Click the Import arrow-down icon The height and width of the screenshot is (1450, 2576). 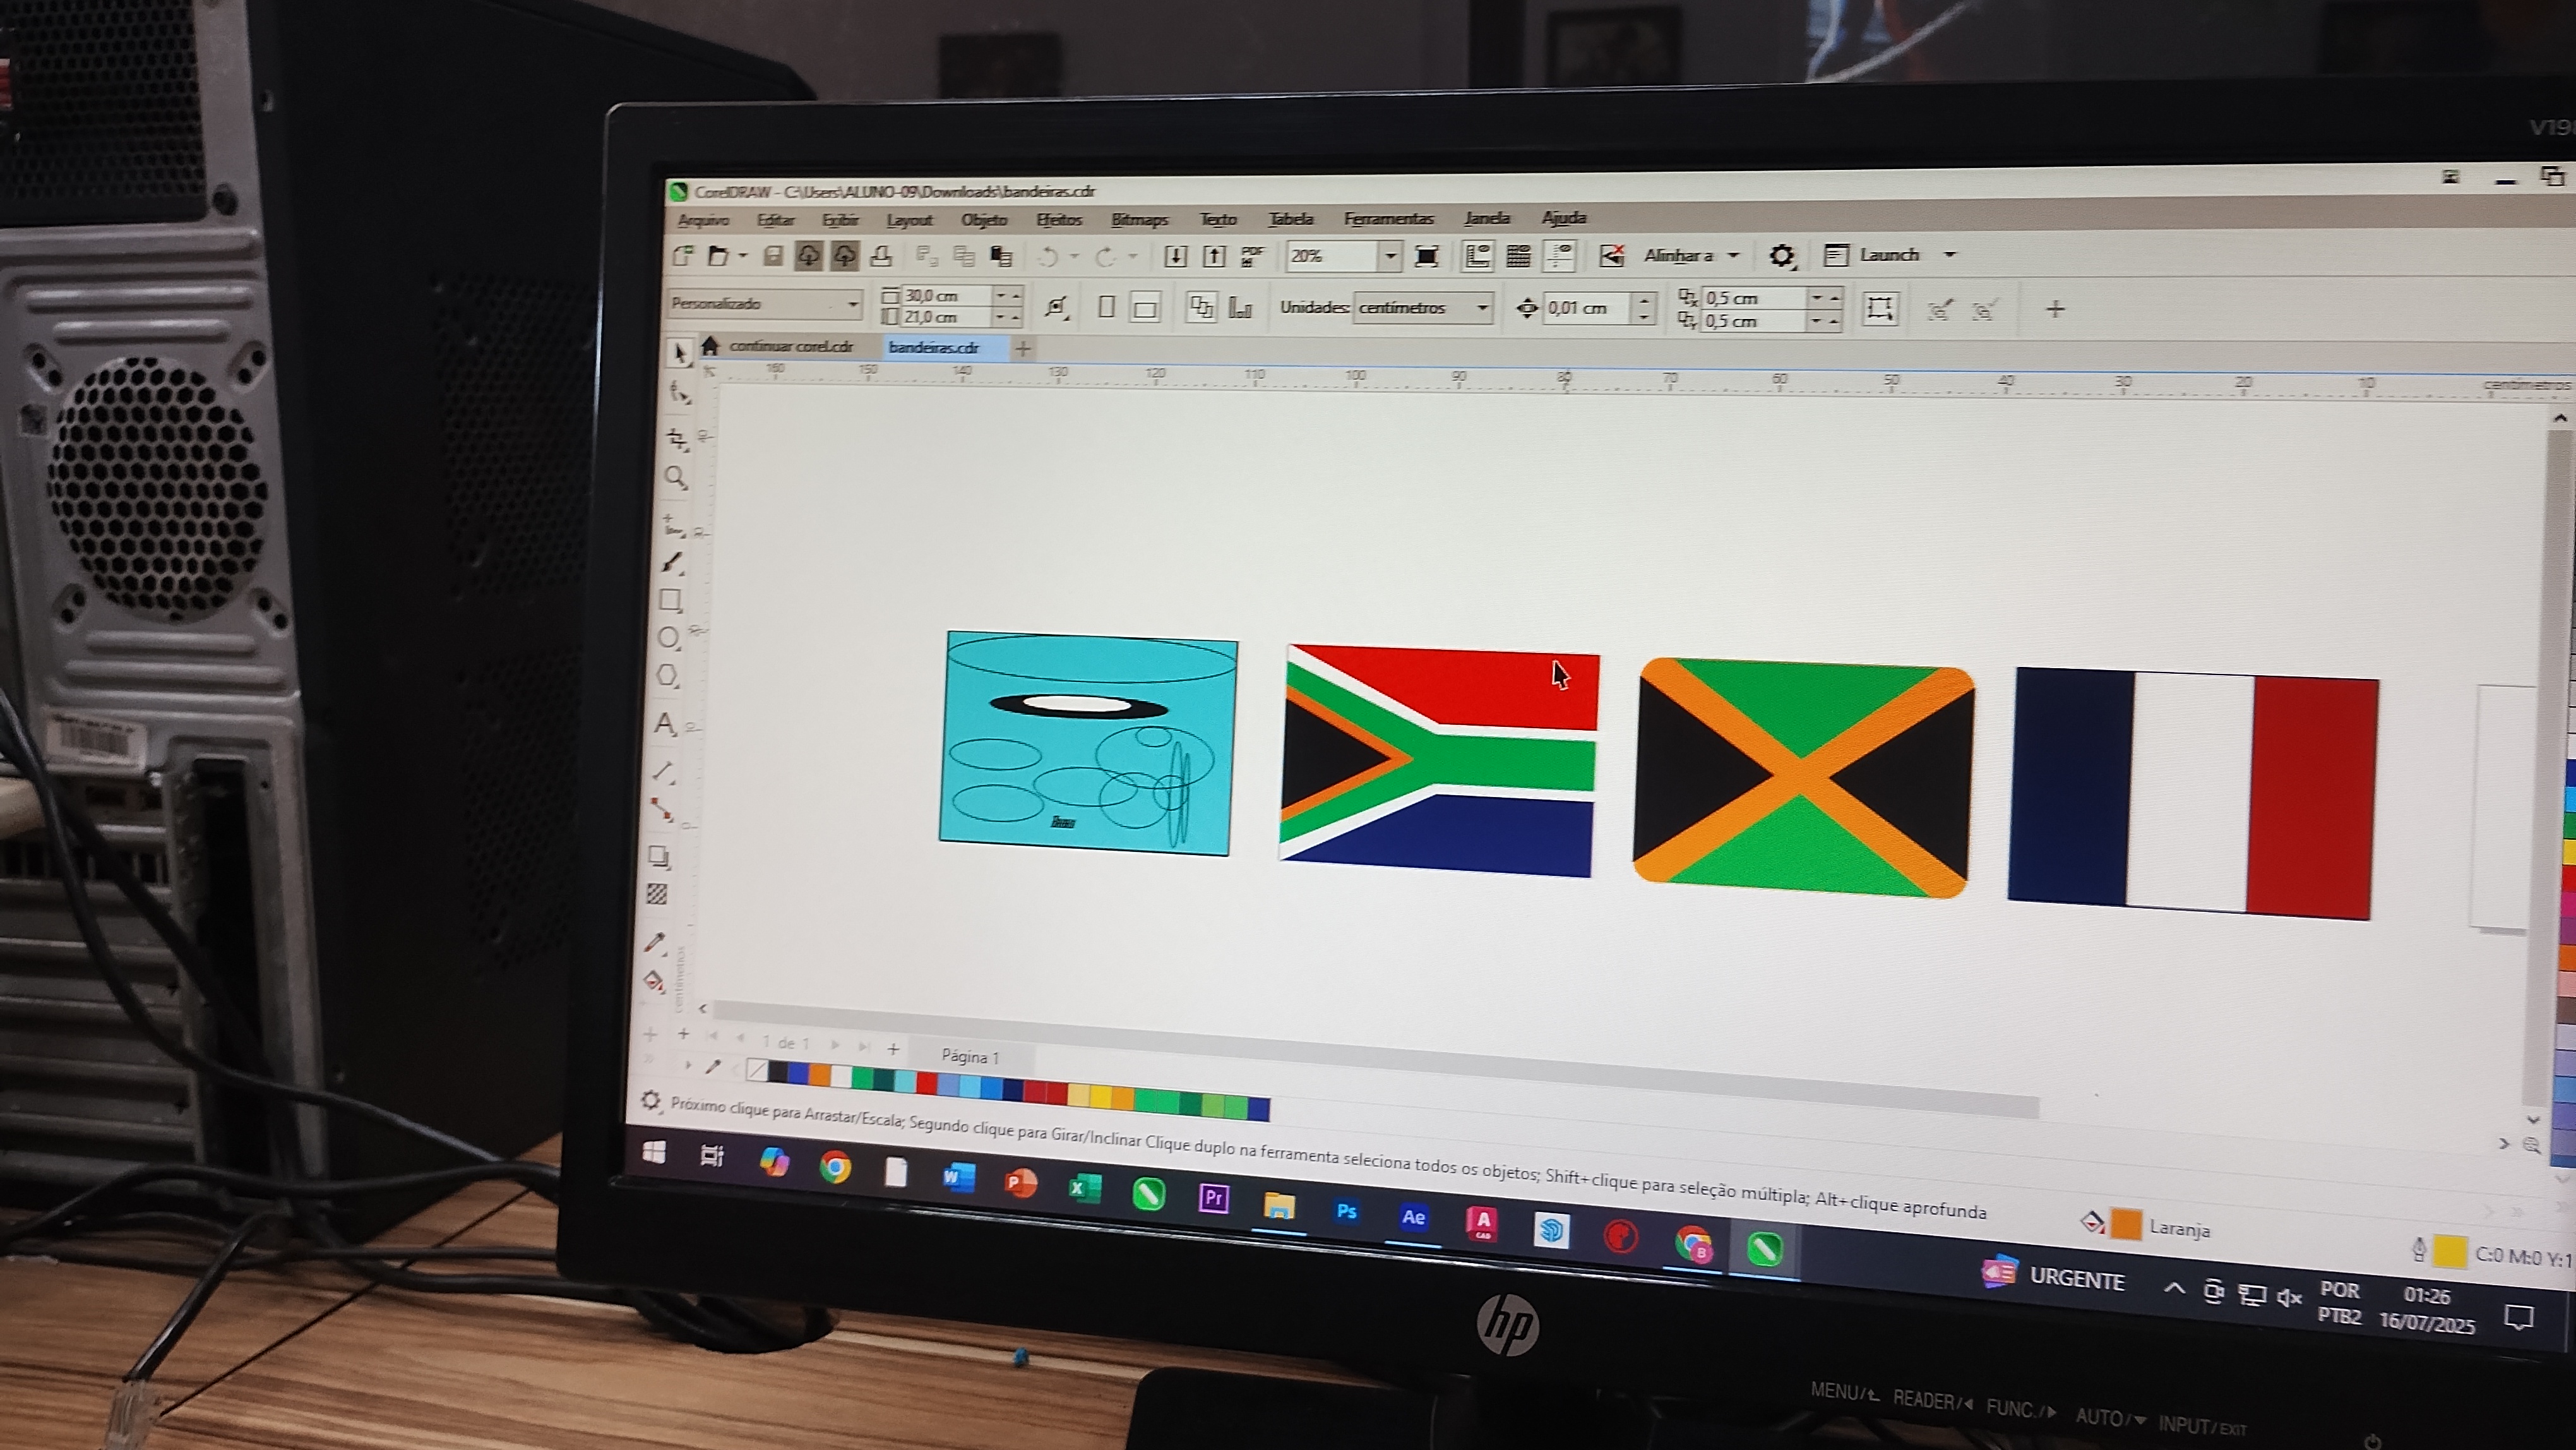coord(1176,256)
